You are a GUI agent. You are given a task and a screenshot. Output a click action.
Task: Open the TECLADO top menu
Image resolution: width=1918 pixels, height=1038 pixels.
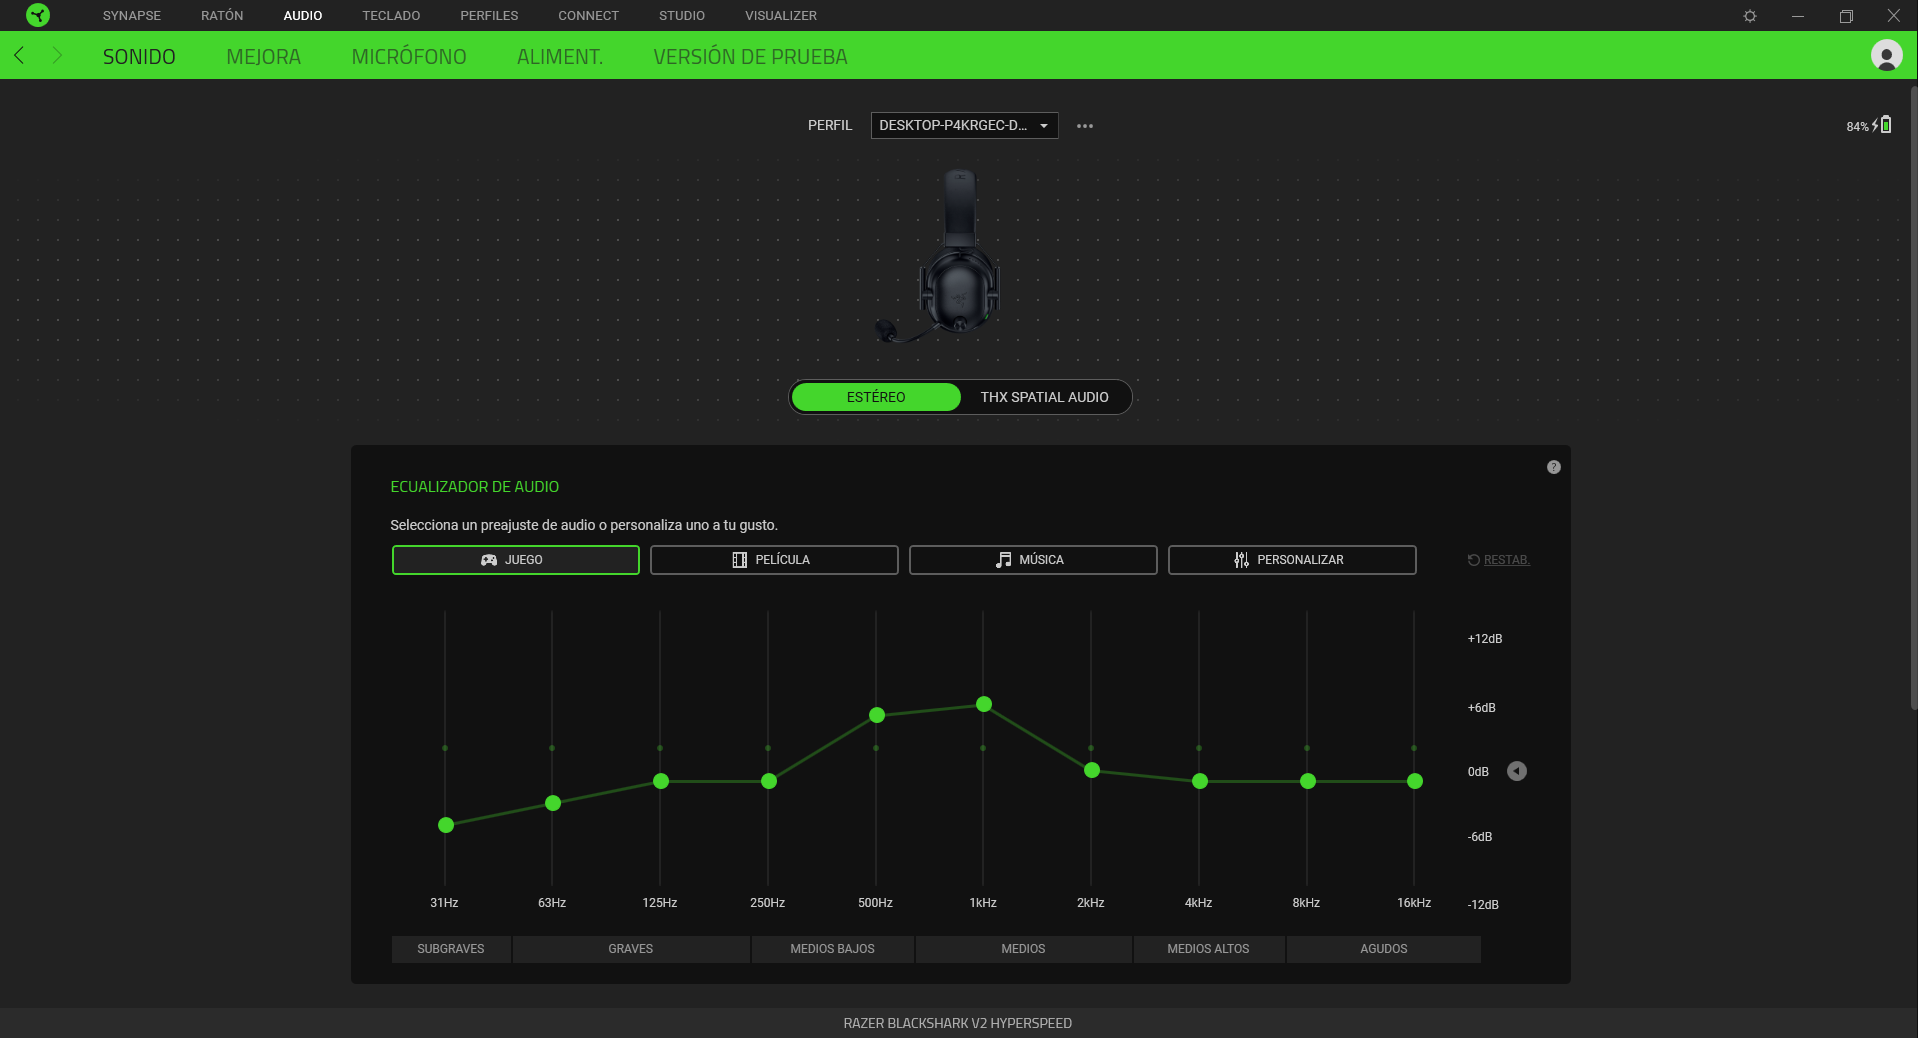(391, 16)
